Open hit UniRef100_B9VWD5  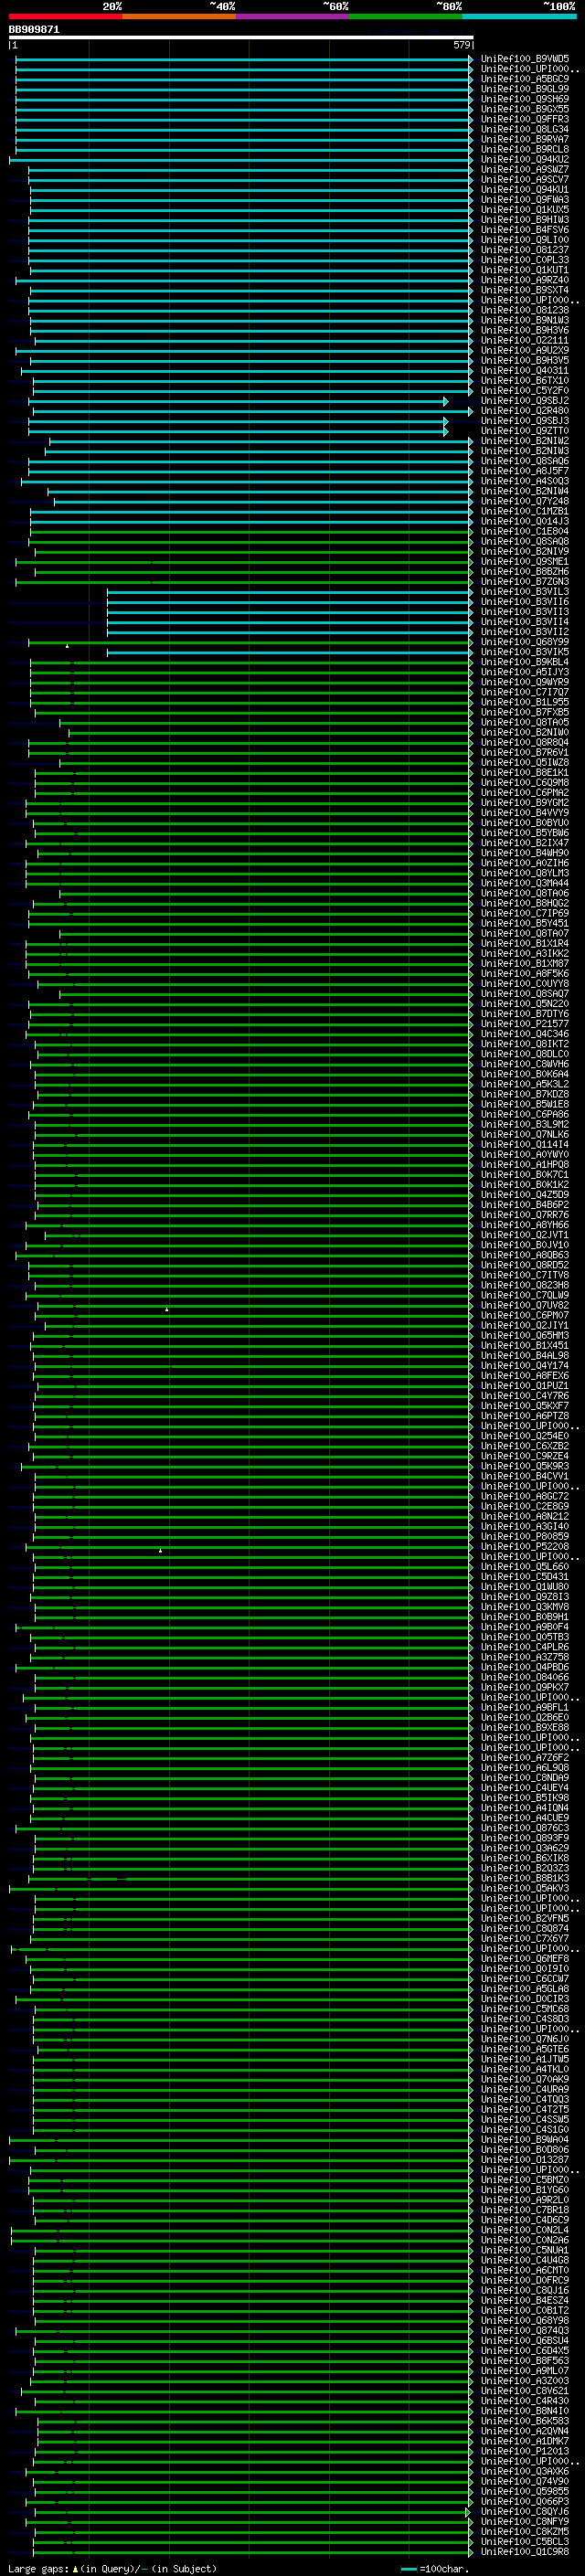point(525,59)
